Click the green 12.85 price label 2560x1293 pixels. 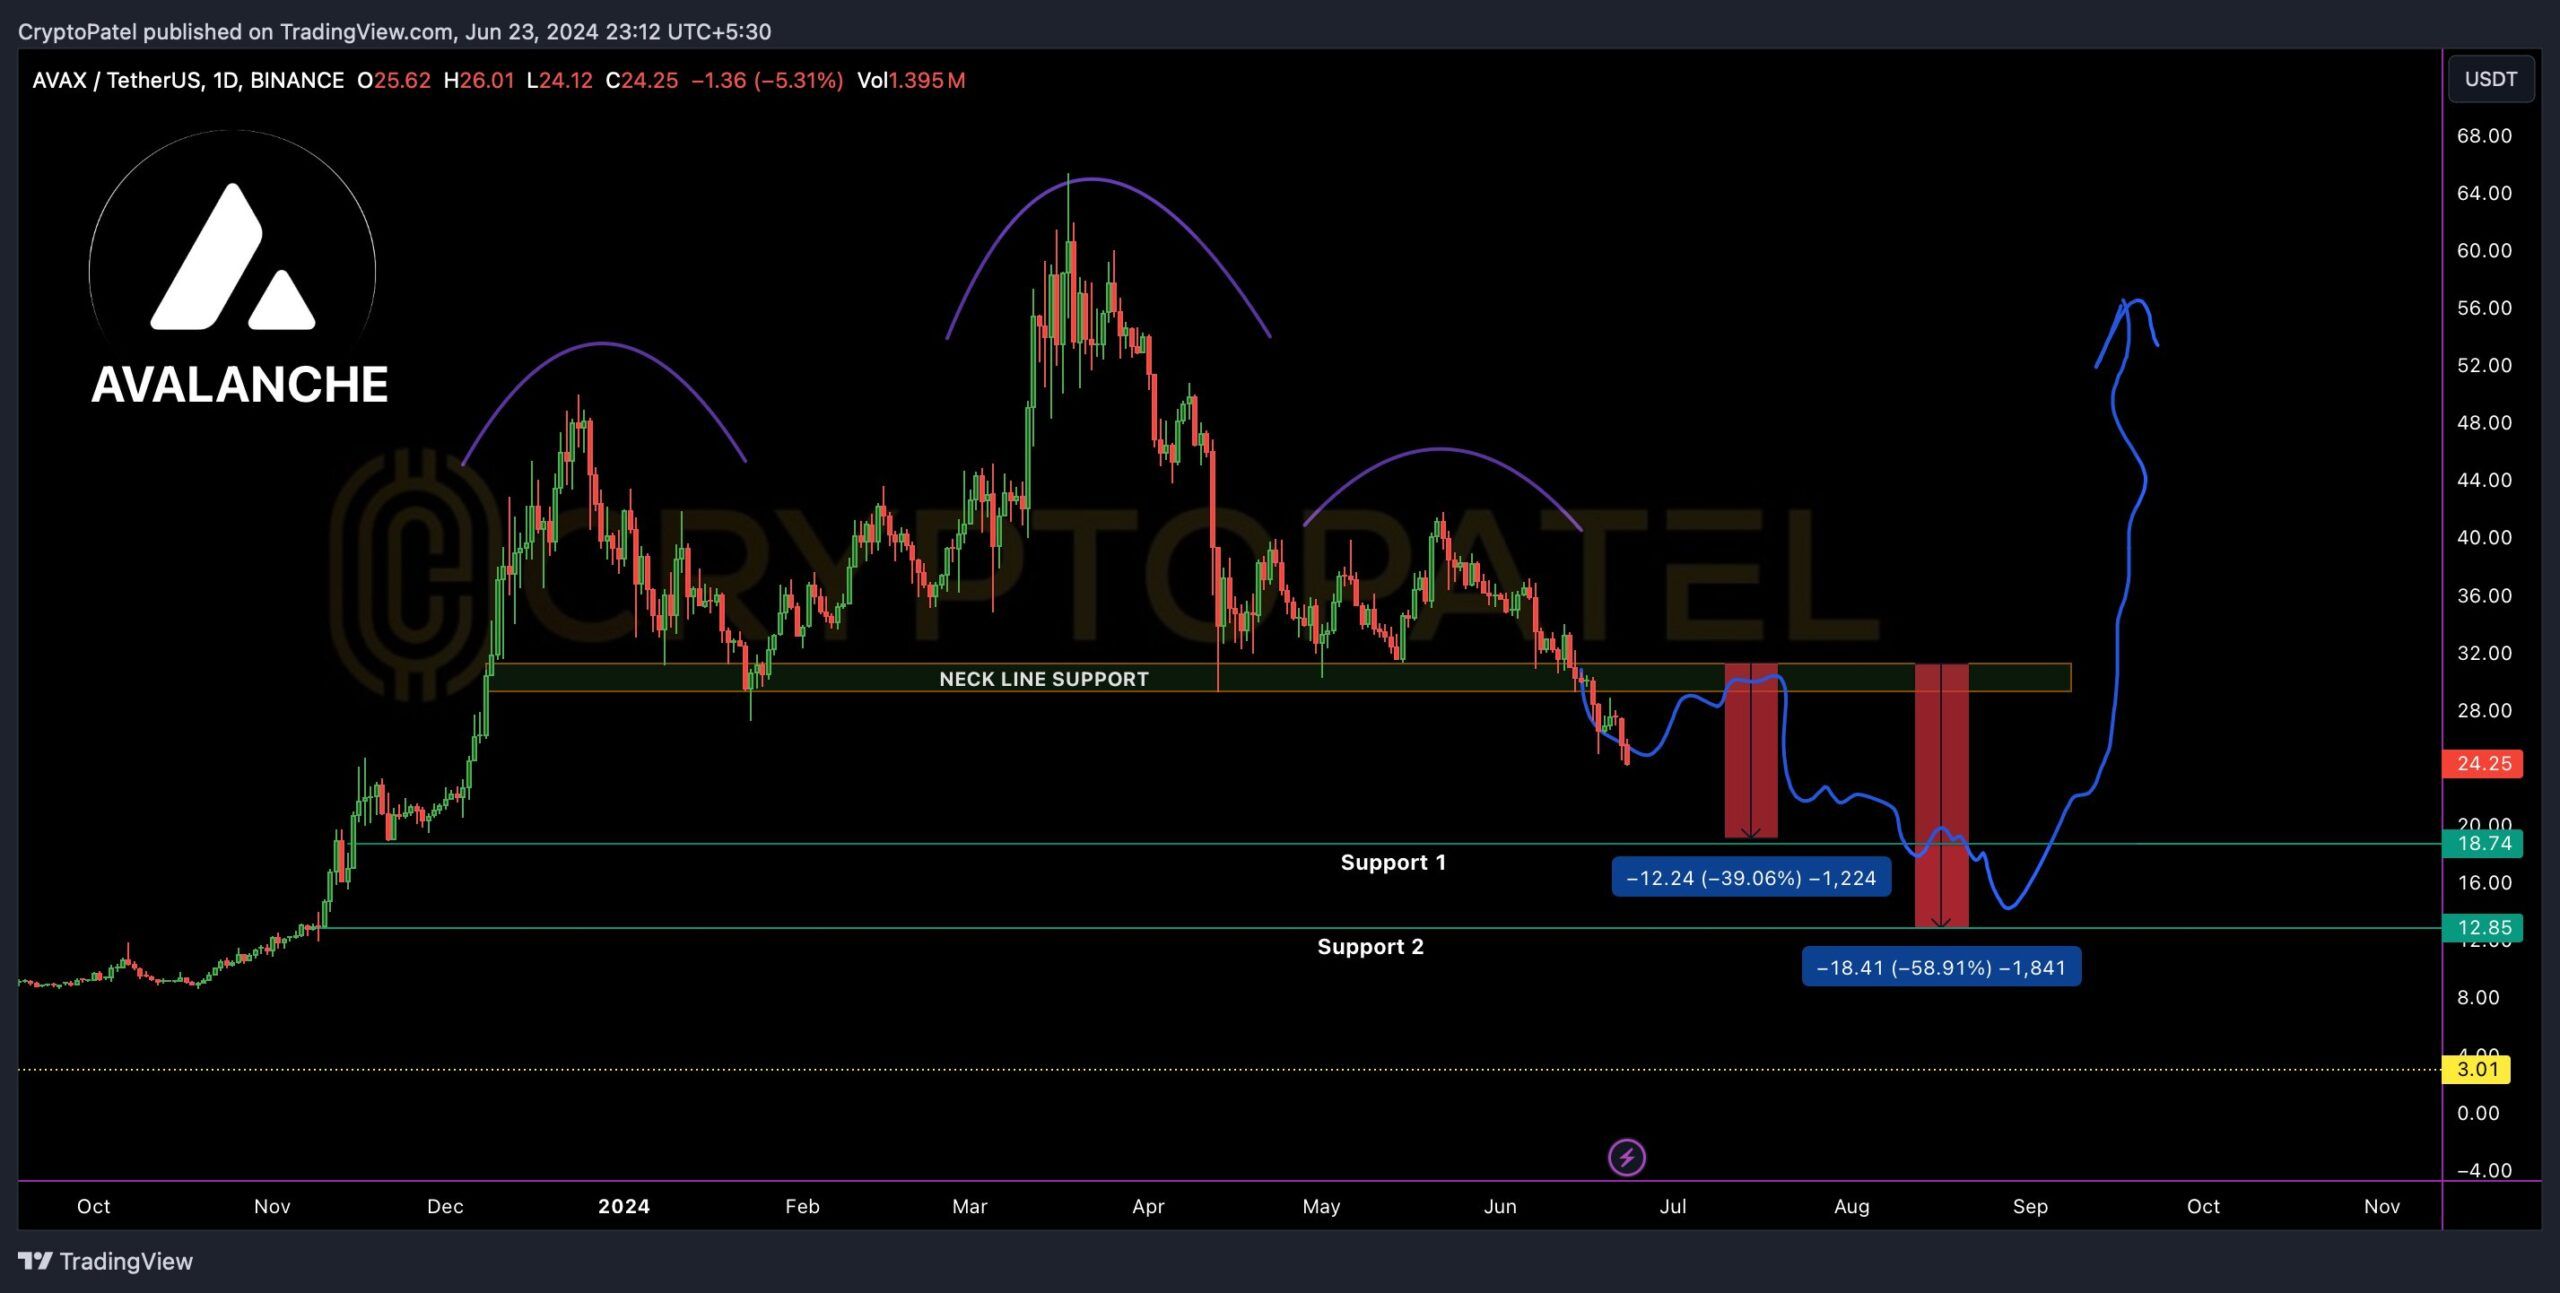(x=2482, y=927)
